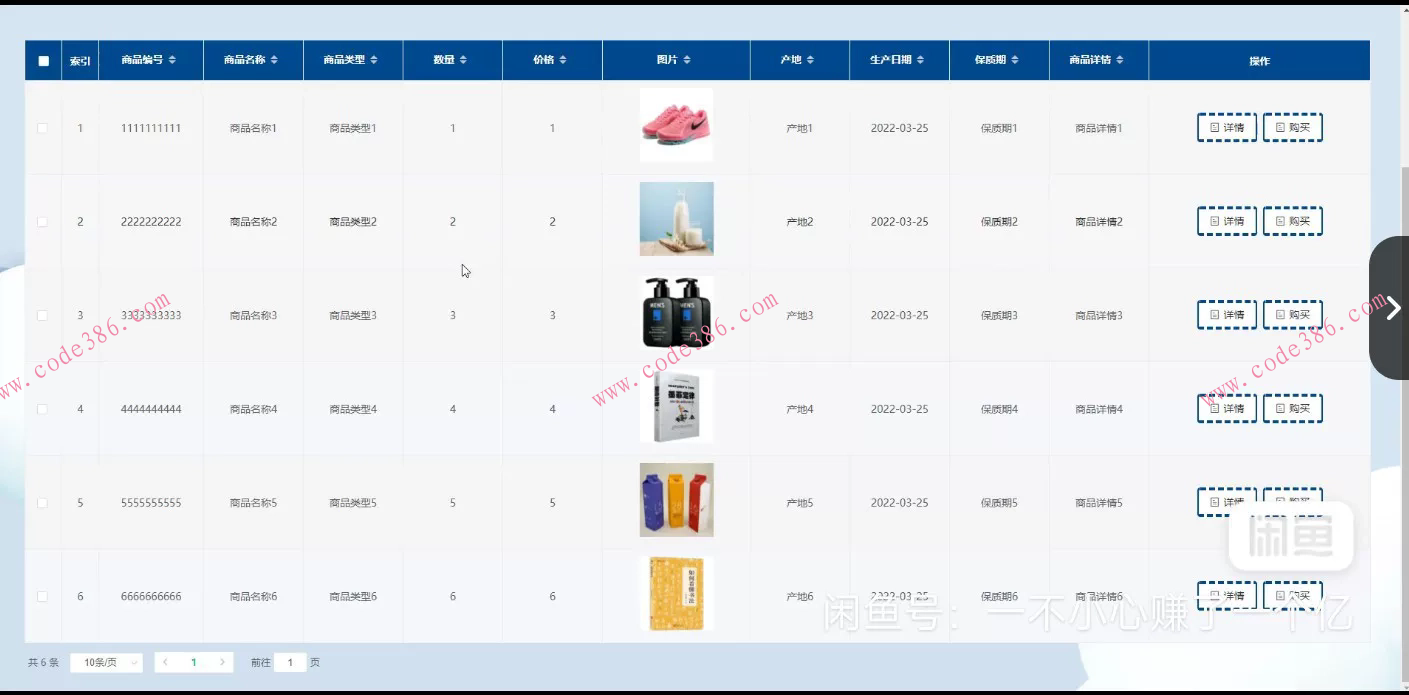Toggle the select-all checkbox in the table header

tap(43, 60)
